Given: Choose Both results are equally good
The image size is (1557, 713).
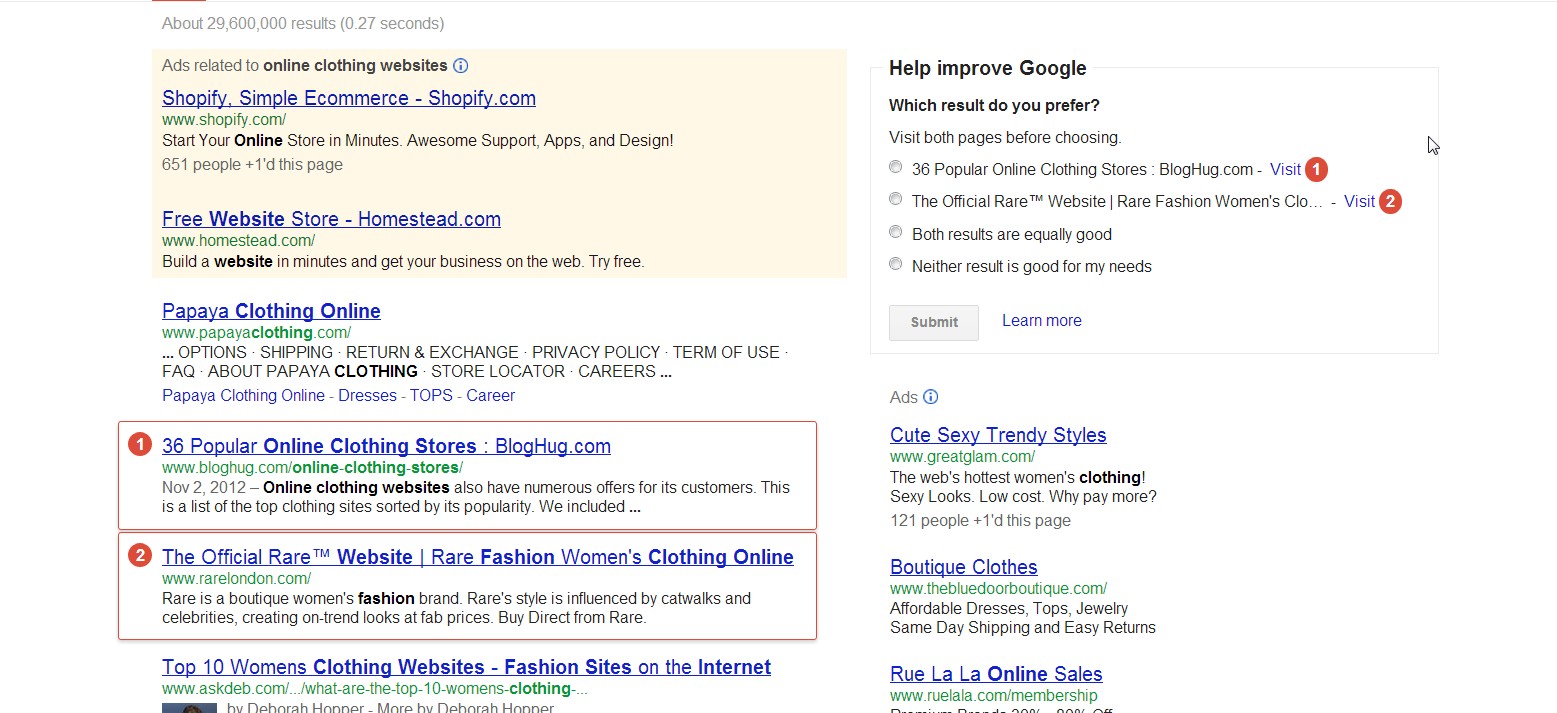Looking at the screenshot, I should 895,232.
